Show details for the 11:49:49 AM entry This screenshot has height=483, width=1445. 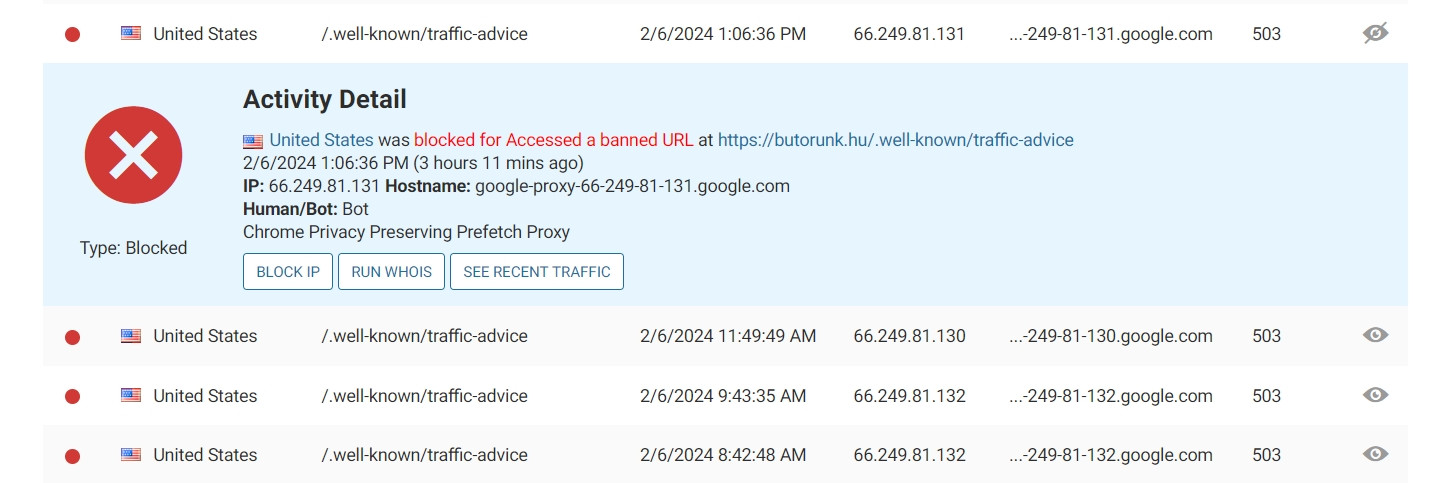pos(1376,335)
